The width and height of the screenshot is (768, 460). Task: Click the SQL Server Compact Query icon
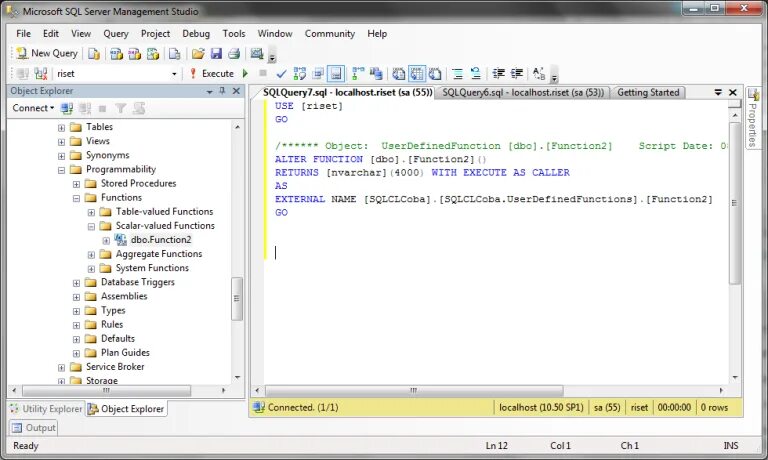[174, 53]
